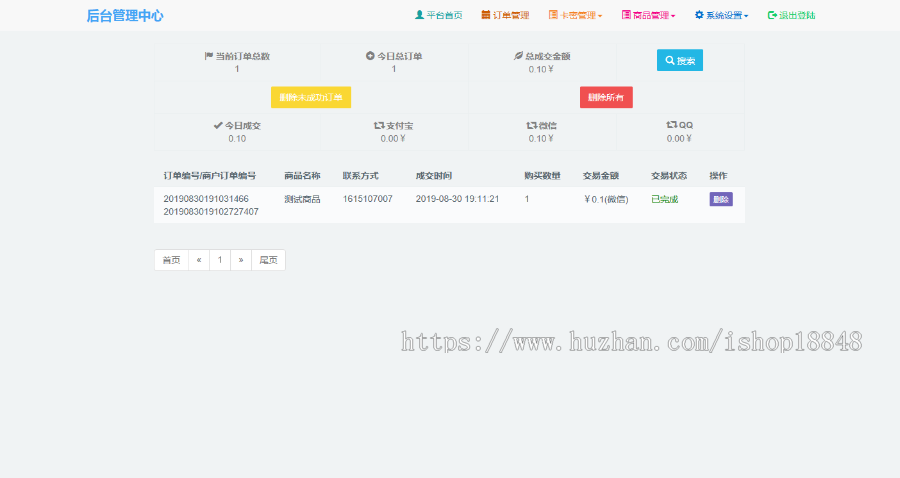Viewport: 900px width, 478px height.
Task: Click the 交易状态 column header
Action: coord(669,176)
